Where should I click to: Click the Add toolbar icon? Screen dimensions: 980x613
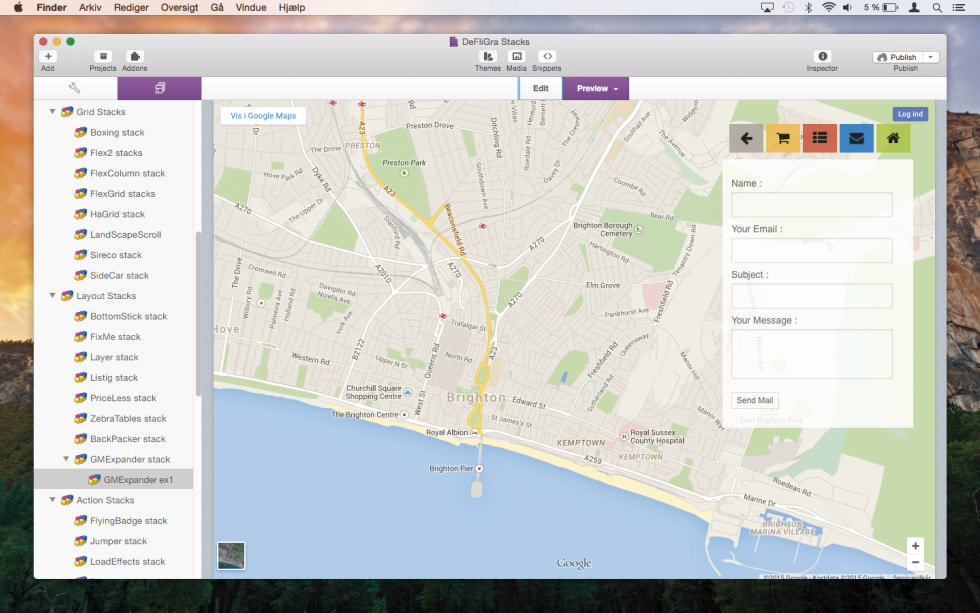[48, 57]
